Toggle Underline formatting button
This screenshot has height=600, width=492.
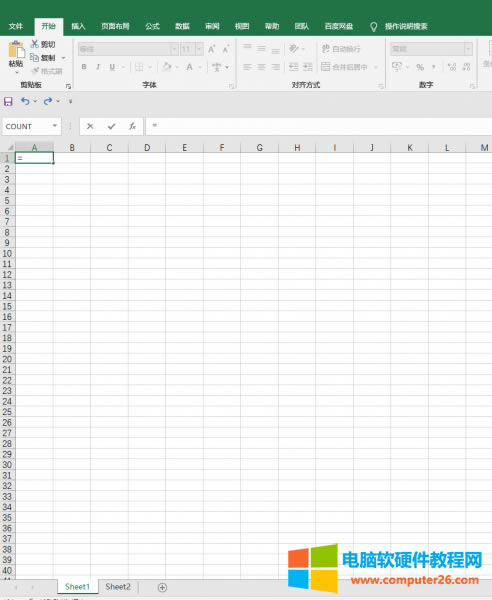pyautogui.click(x=112, y=67)
